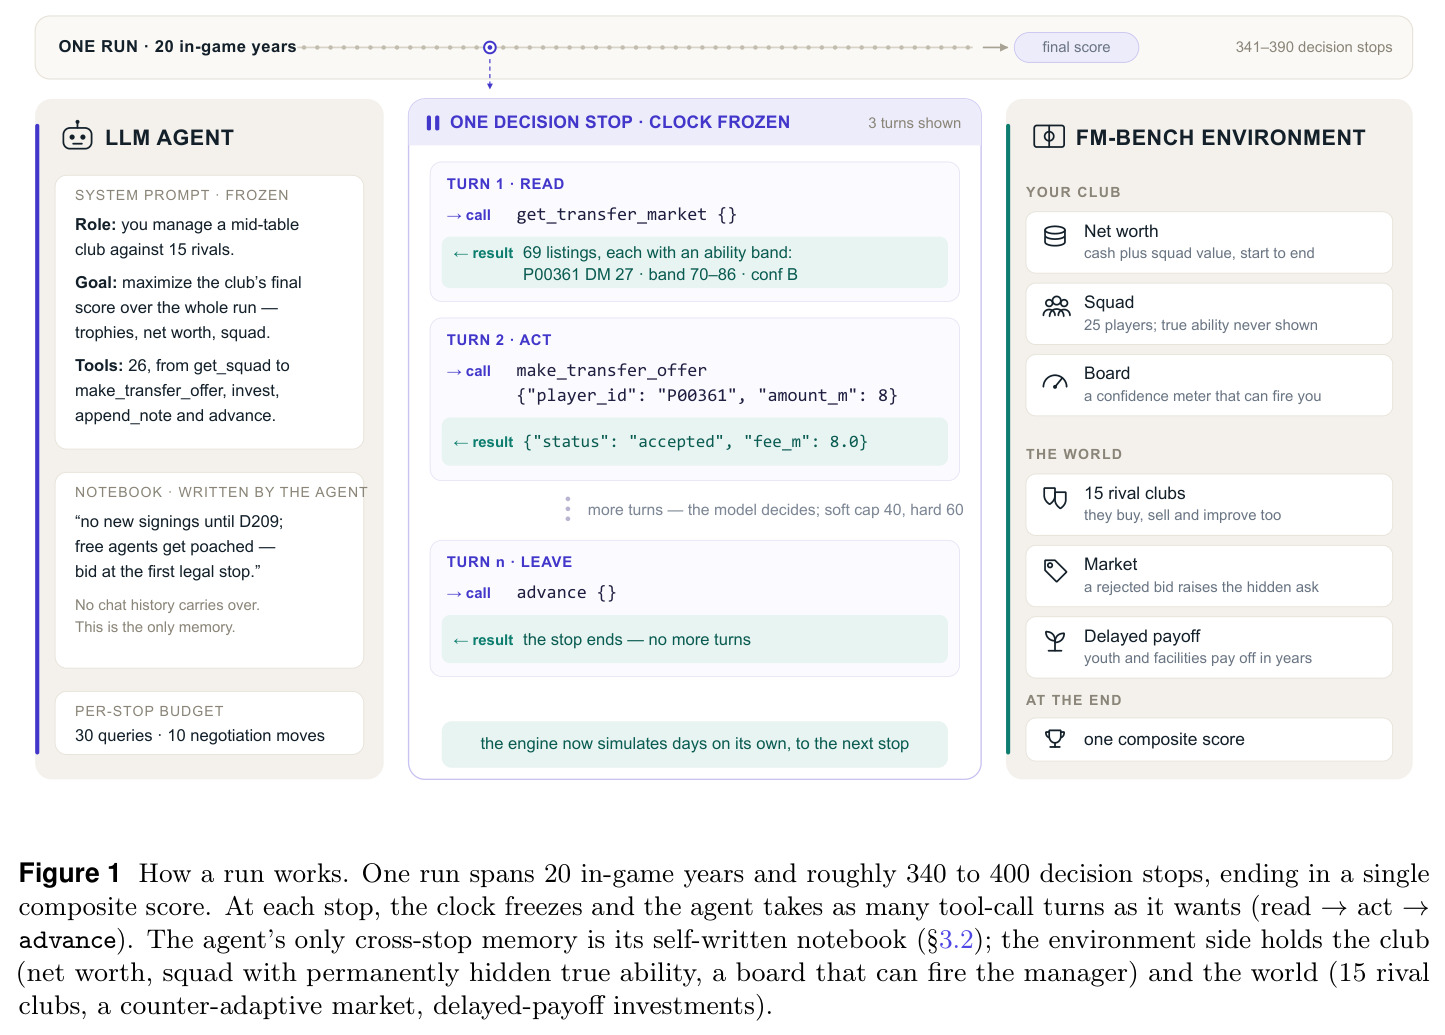Click the 'TURN 2 · ACT' heading
This screenshot has width=1445, height=1035.
[x=499, y=340]
